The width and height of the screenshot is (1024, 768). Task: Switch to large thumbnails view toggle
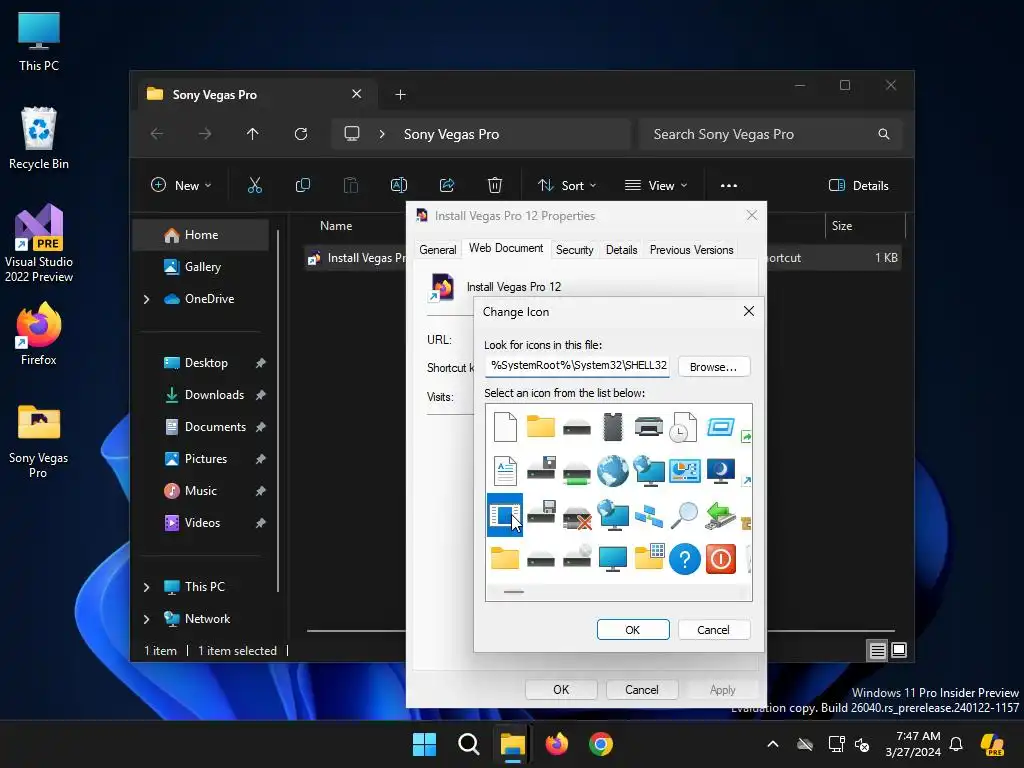coord(899,650)
